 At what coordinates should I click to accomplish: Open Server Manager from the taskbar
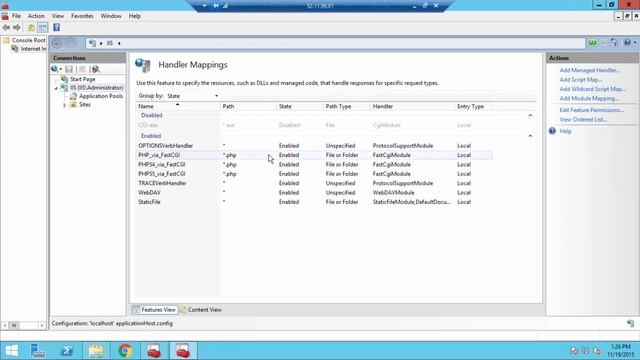click(x=38, y=351)
